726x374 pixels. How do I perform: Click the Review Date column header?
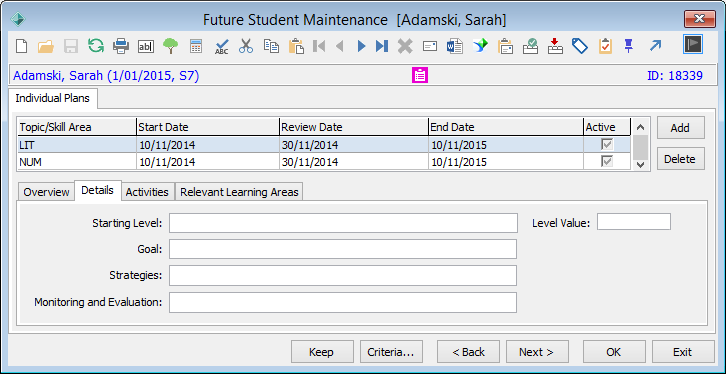(354, 127)
